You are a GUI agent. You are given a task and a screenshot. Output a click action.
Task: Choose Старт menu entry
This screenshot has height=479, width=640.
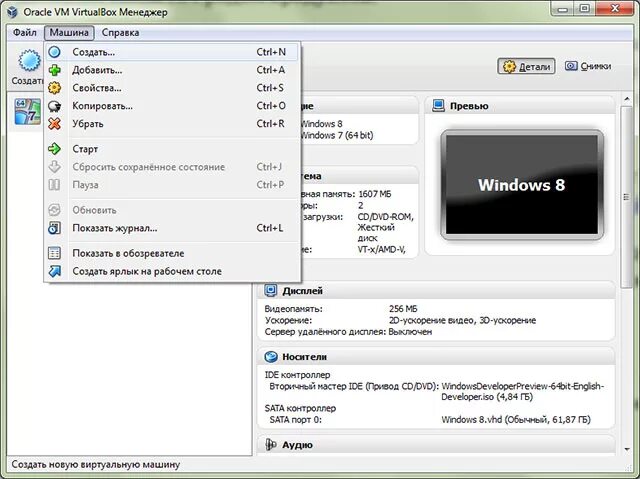(172, 149)
